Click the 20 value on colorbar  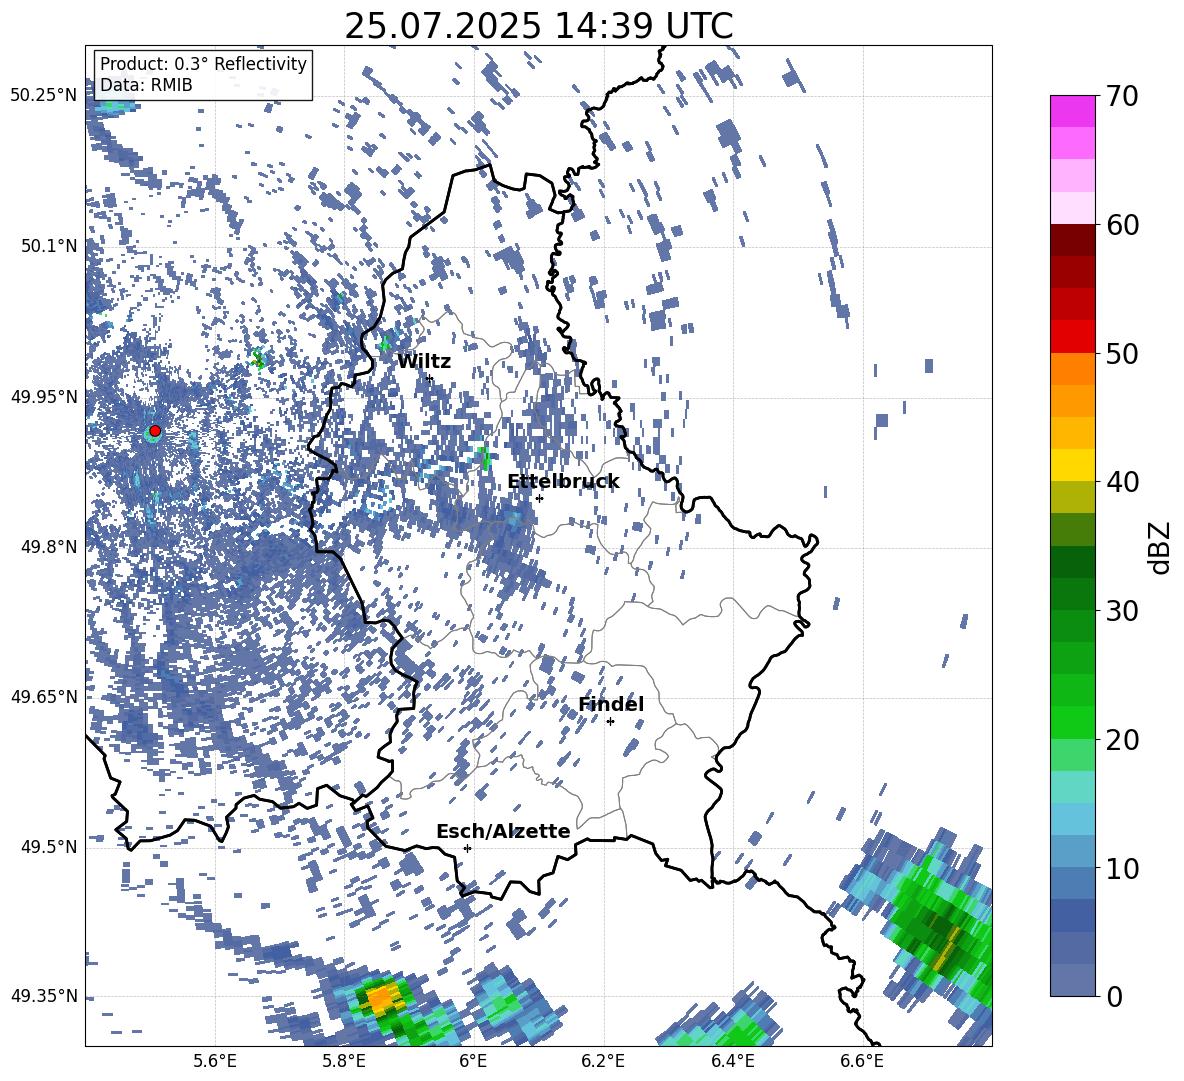tap(1122, 740)
